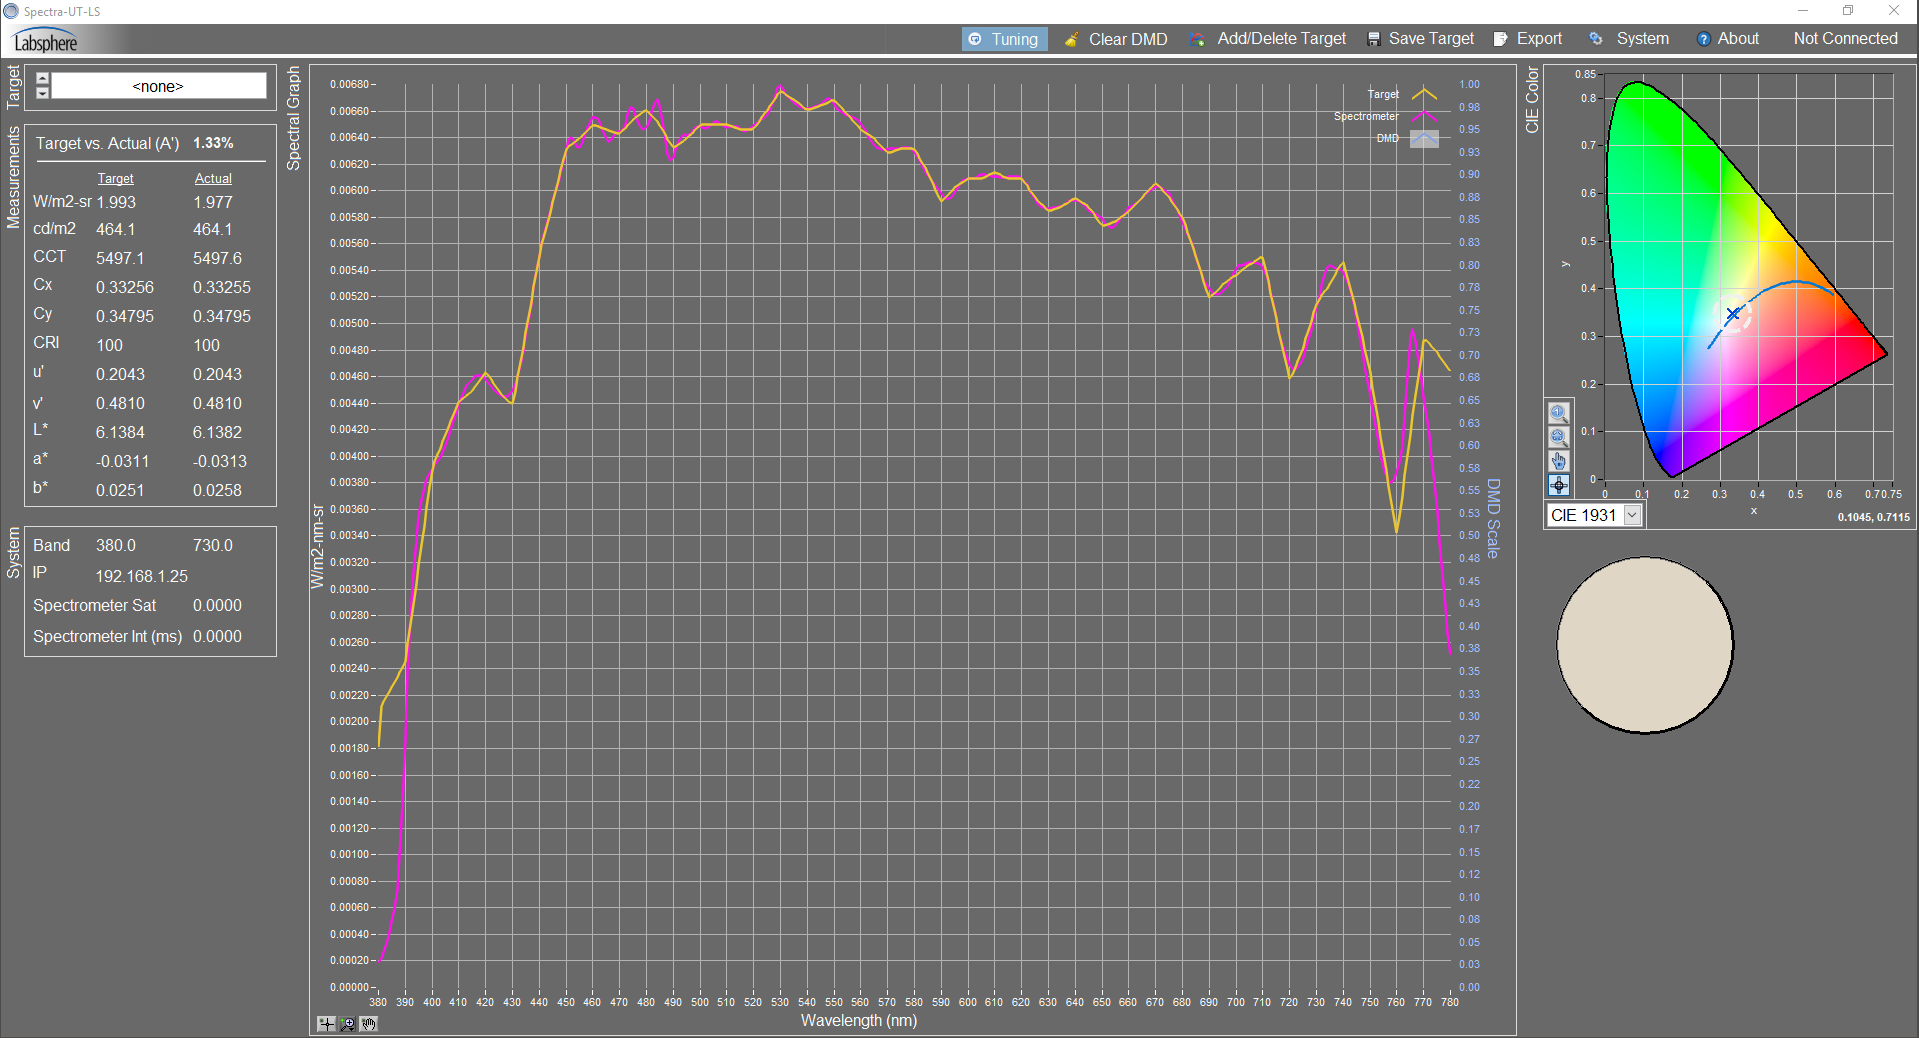Click the beige circular color preview swatch

1644,645
